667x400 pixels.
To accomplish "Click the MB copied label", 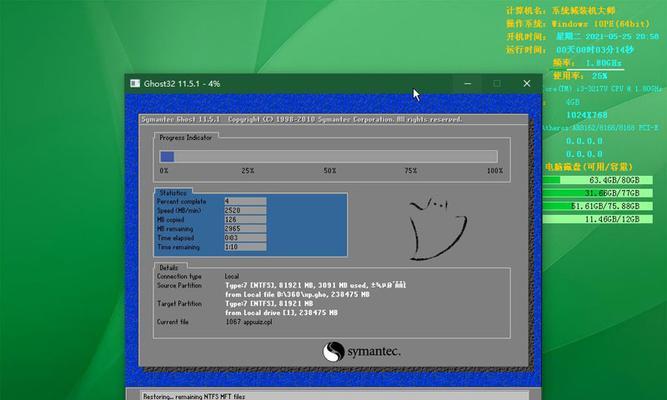I will pos(171,220).
